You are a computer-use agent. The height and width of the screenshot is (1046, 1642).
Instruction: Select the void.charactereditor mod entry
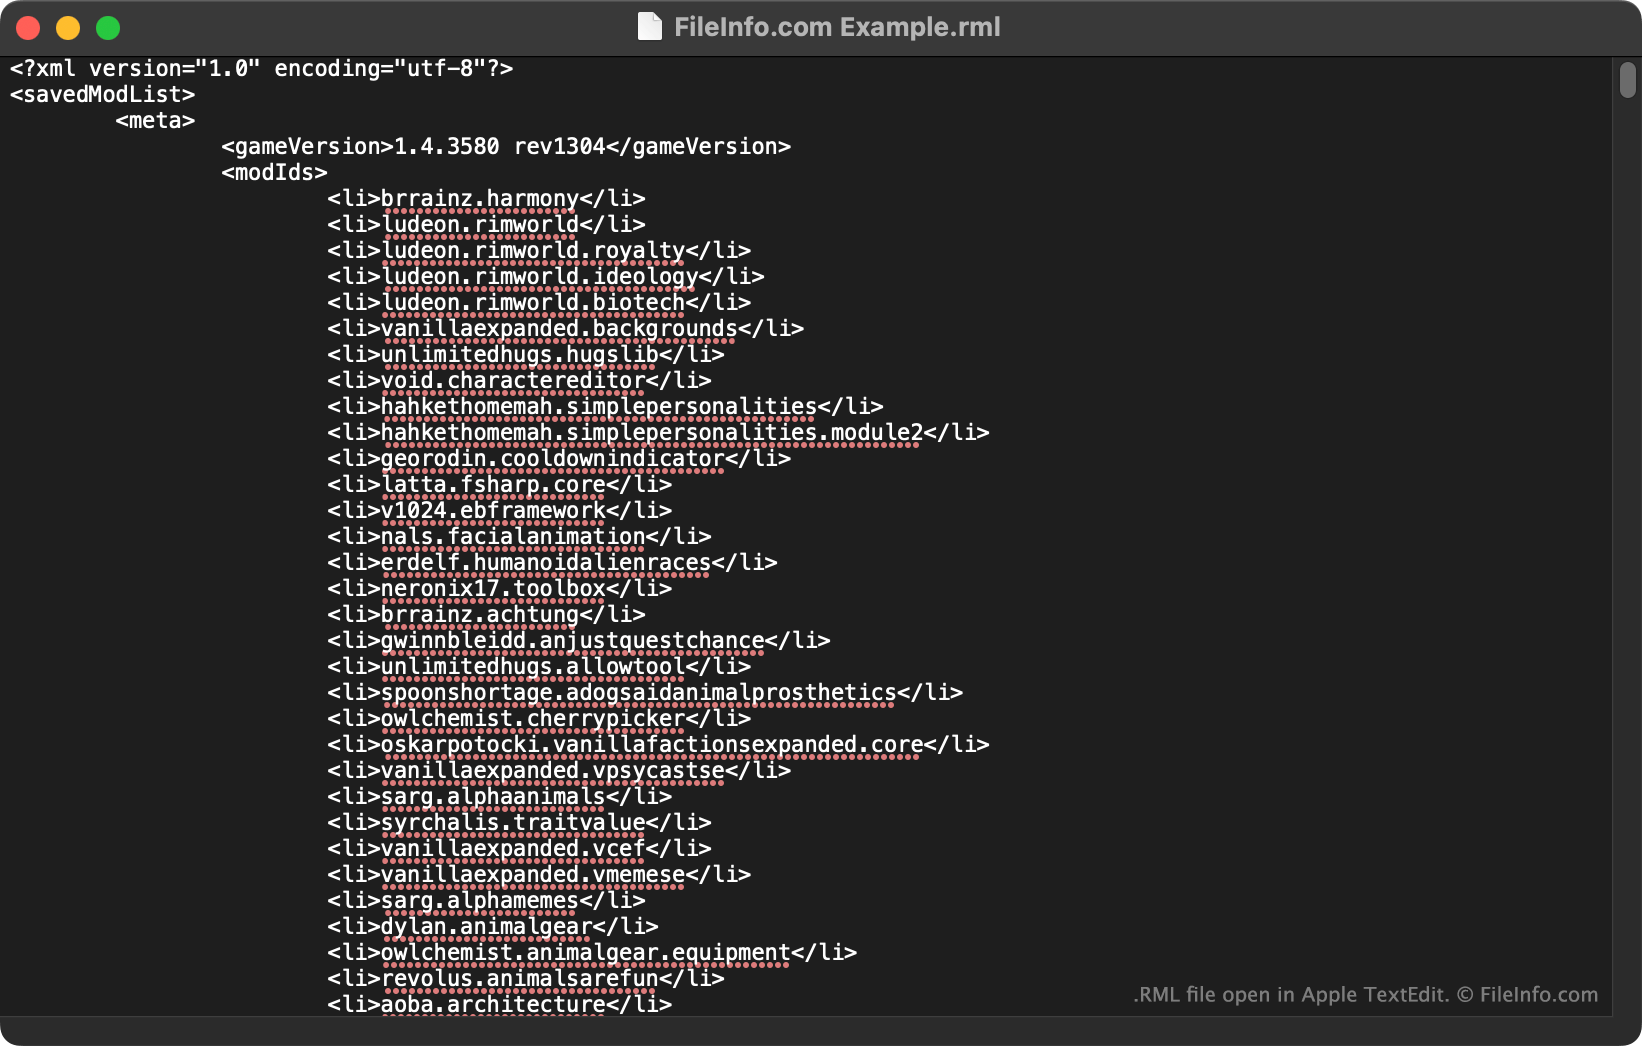[x=517, y=380]
